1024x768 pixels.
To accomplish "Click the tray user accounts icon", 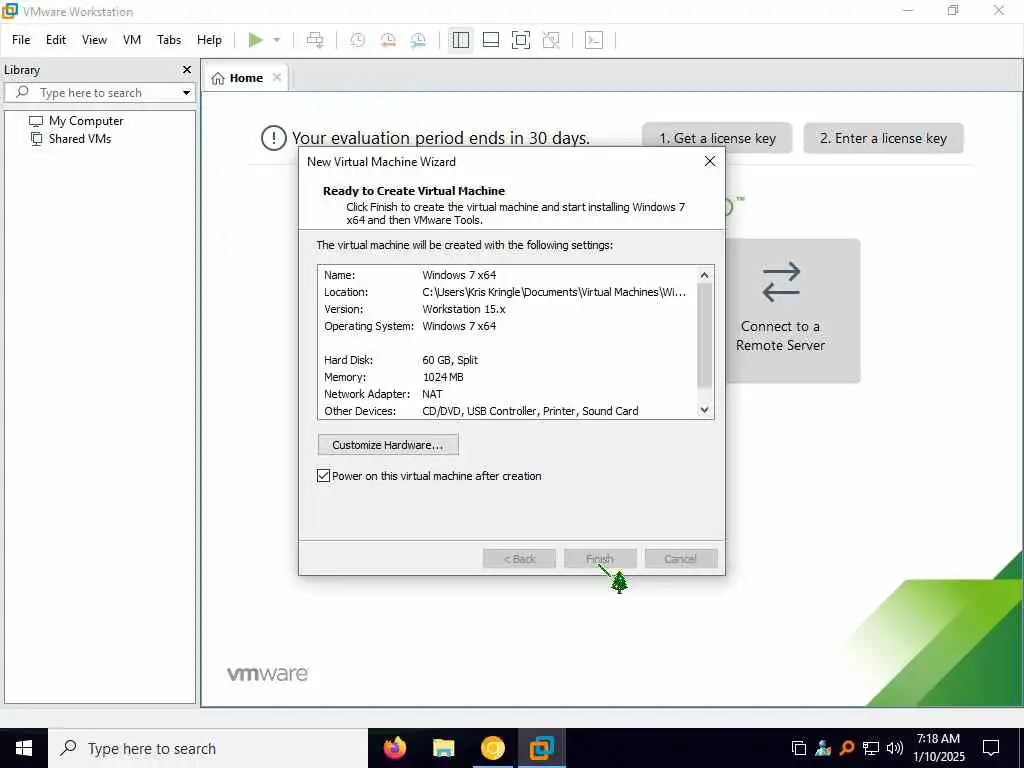I will [823, 748].
